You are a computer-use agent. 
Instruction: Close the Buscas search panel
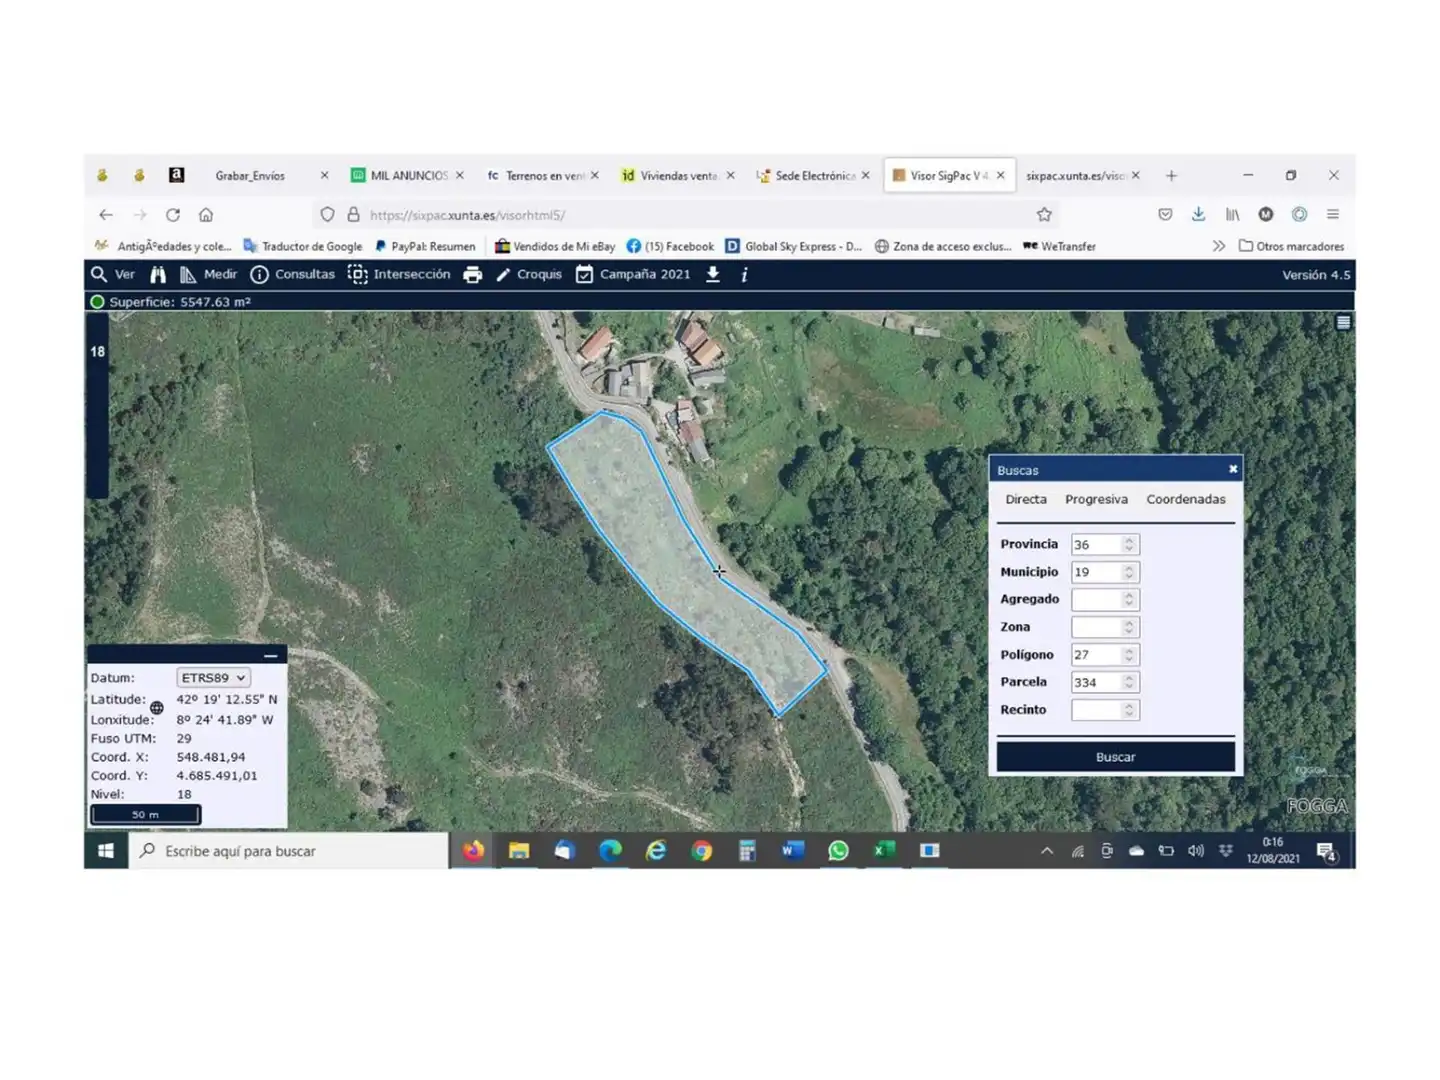tap(1233, 469)
